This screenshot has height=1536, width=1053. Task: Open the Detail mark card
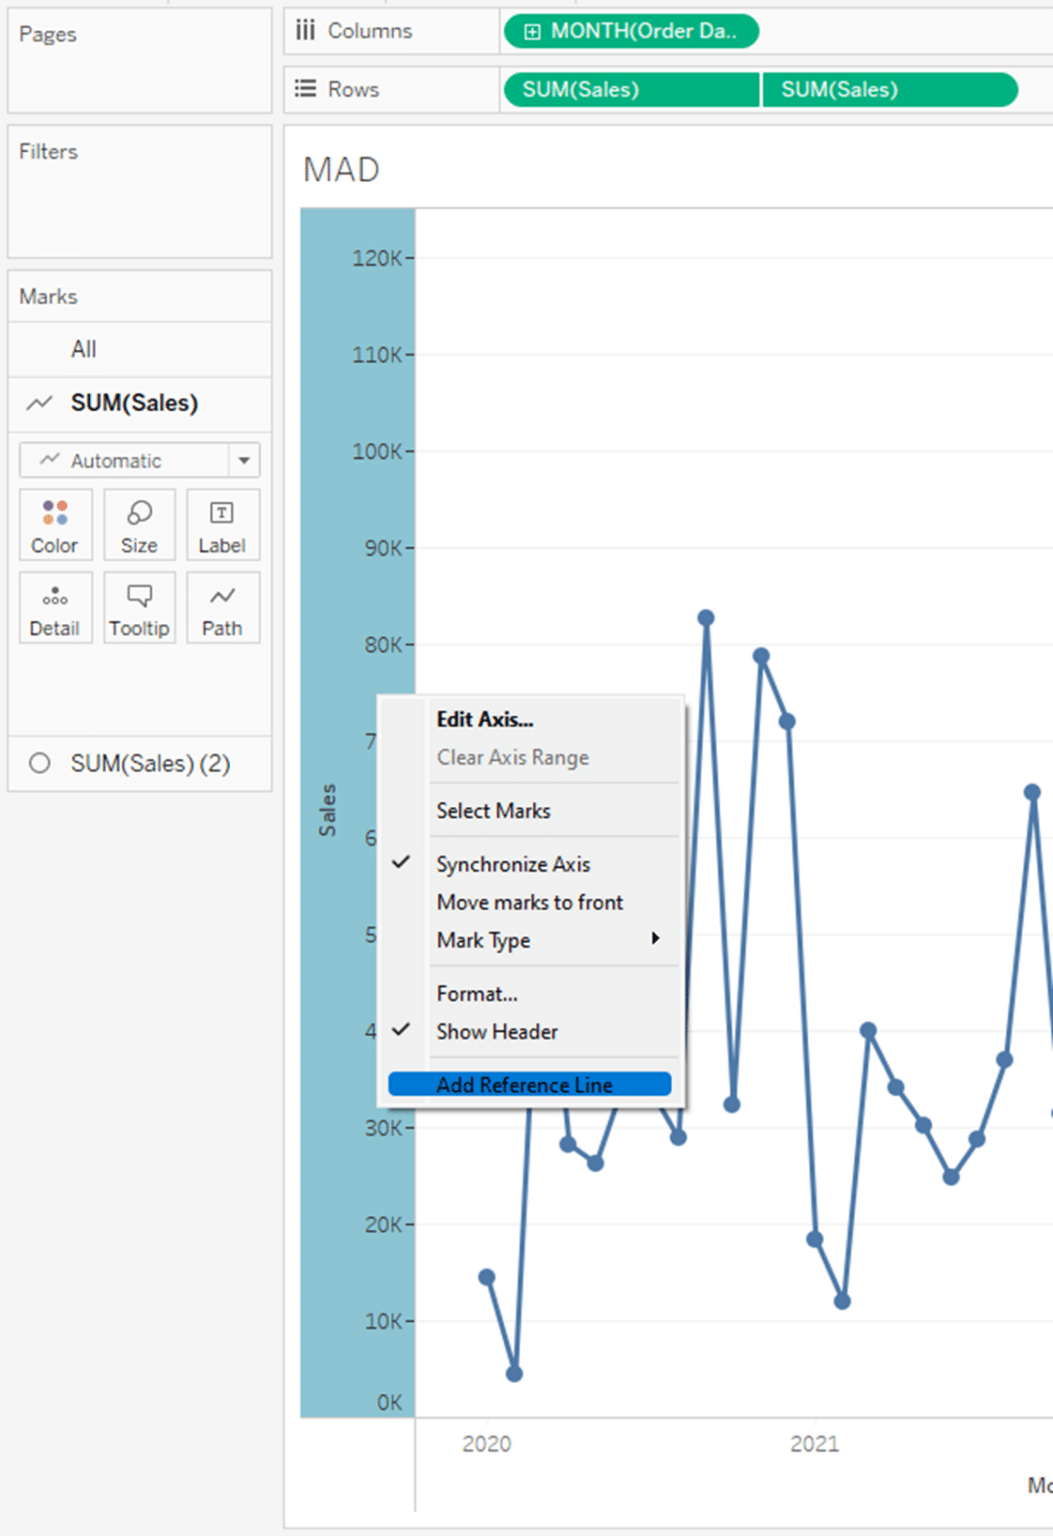tap(55, 607)
